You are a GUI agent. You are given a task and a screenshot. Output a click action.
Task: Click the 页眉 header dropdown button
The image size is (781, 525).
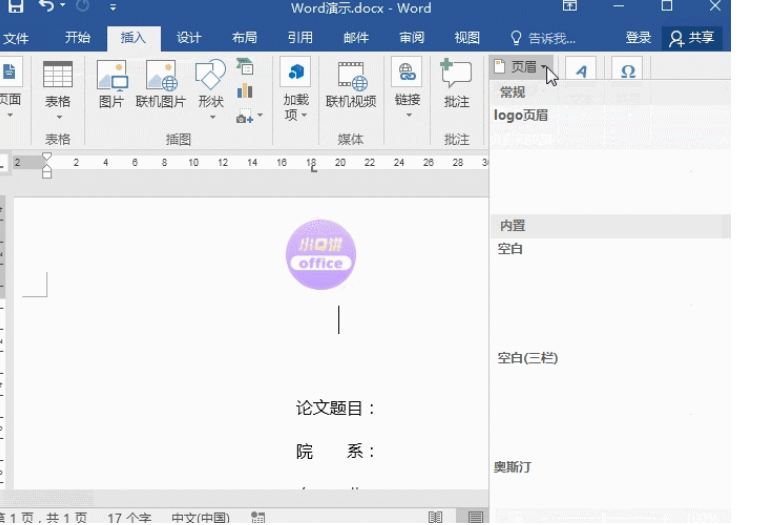click(521, 67)
